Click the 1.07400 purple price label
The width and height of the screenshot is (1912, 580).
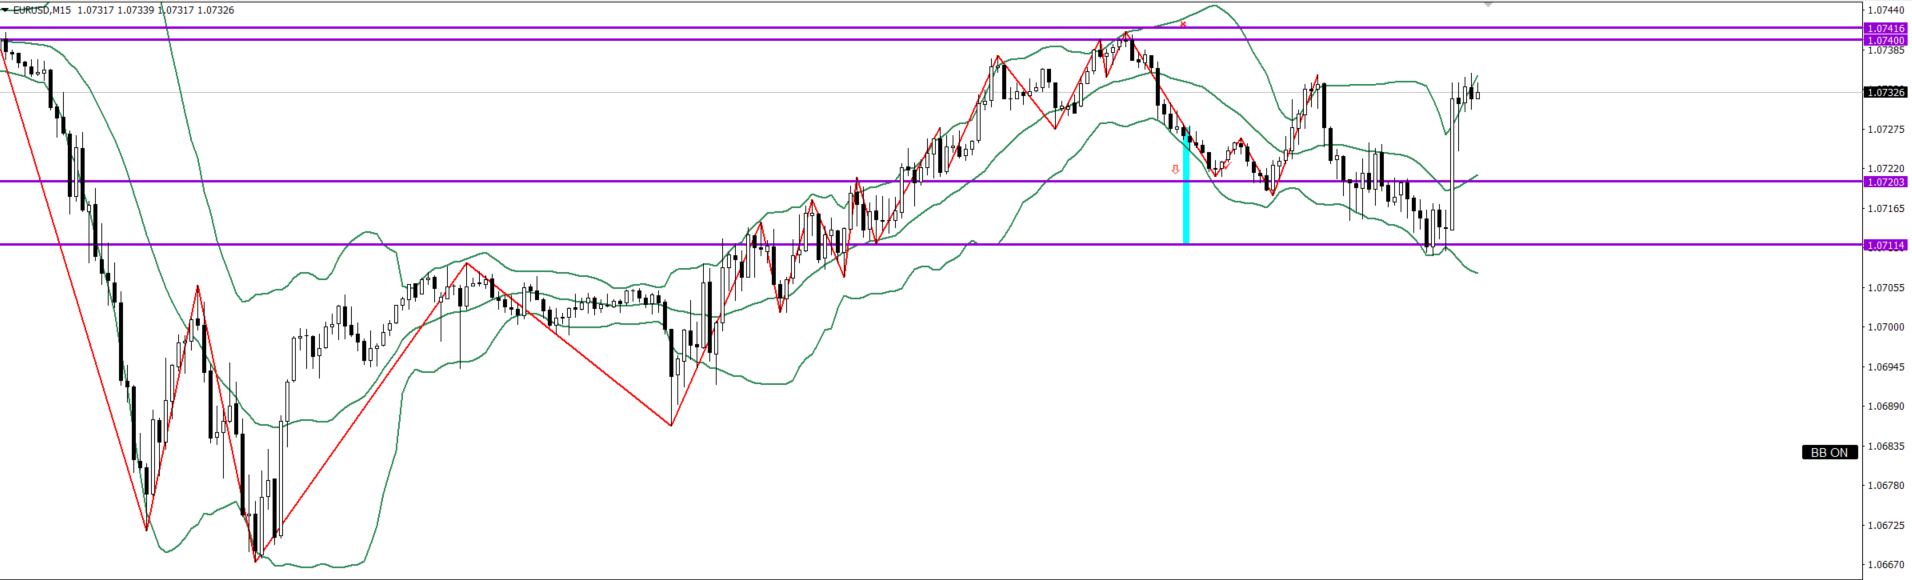1885,40
